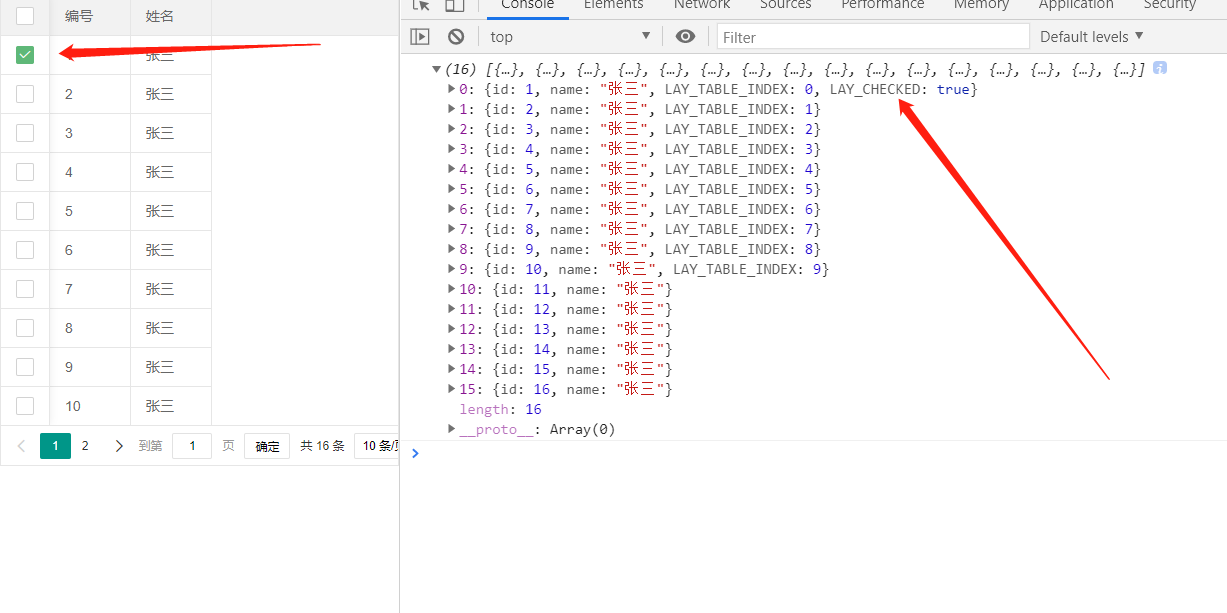Open the Performance tab
Viewport: 1227px width, 613px height.
[x=883, y=5]
